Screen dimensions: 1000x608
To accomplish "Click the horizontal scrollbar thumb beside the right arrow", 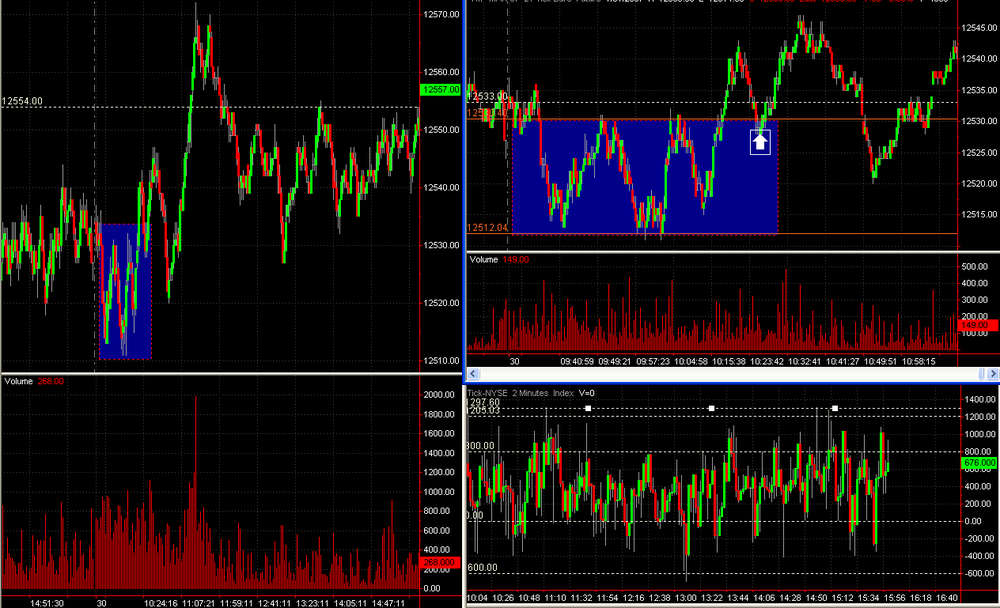I will tap(982, 374).
